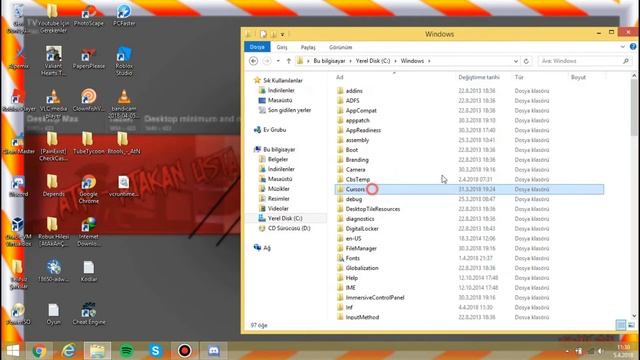
Task: Open İndirilenler under Sık Kullanılanlar
Action: point(281,90)
